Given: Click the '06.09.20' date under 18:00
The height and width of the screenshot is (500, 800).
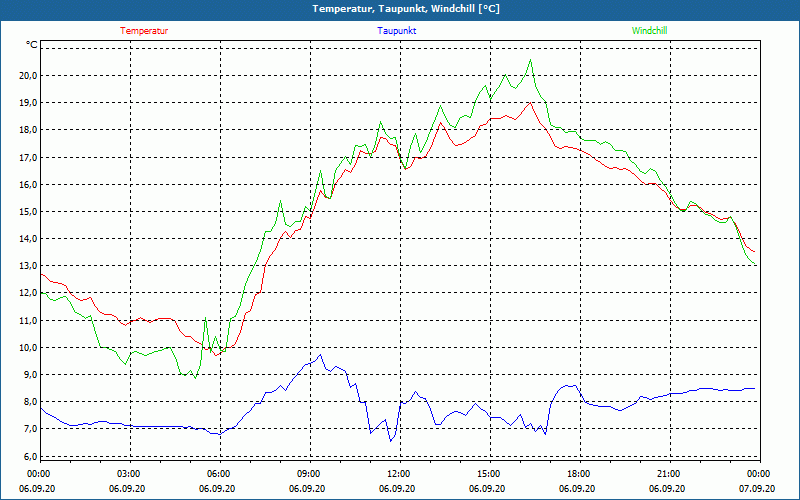Looking at the screenshot, I should point(577,488).
